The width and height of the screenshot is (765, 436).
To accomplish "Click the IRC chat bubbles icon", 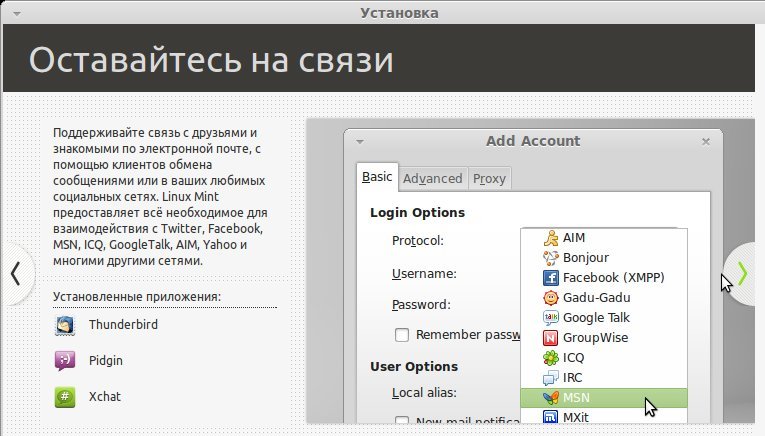I will coord(551,378).
